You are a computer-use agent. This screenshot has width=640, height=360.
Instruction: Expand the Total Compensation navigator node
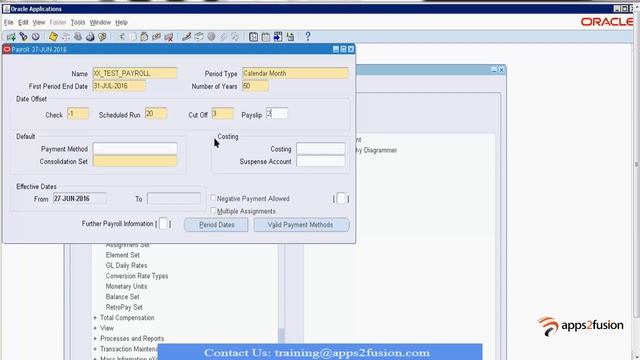tap(95, 318)
